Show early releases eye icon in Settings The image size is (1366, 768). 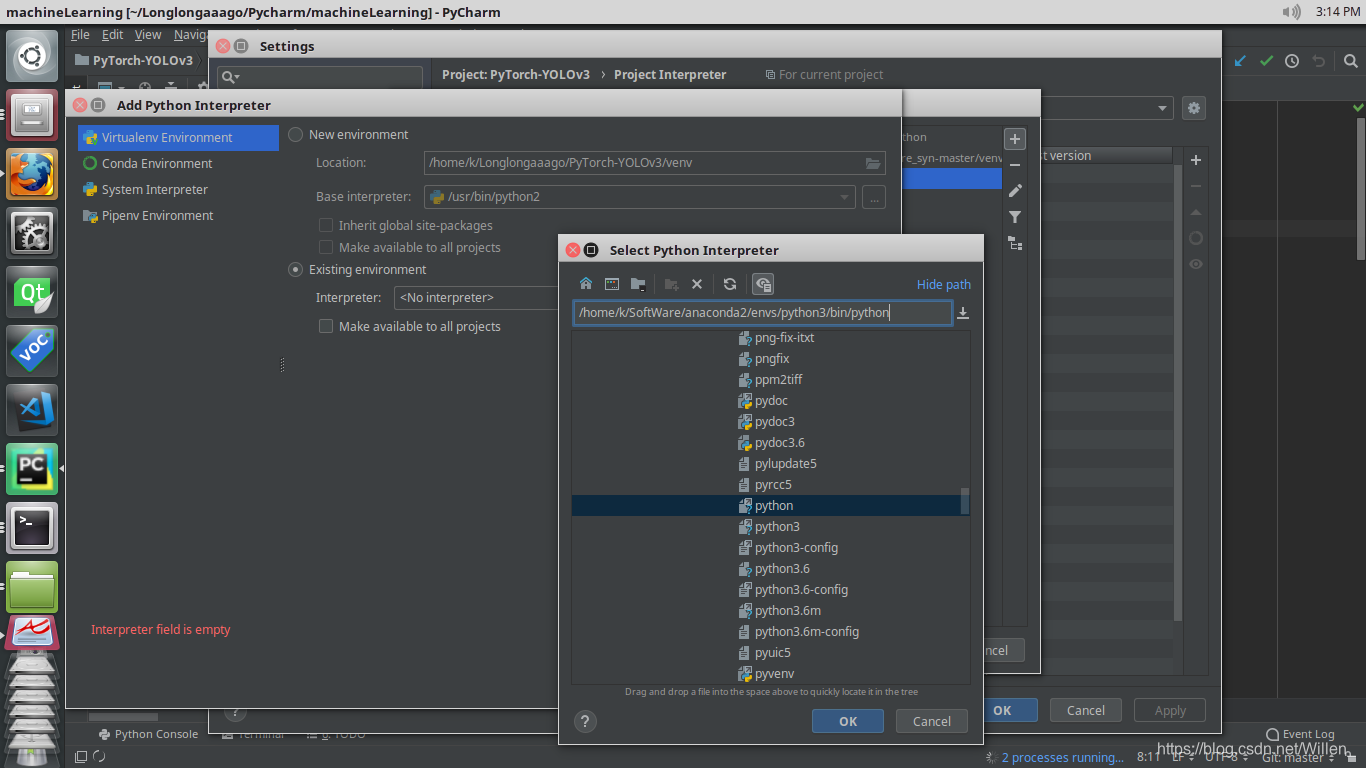(1196, 264)
